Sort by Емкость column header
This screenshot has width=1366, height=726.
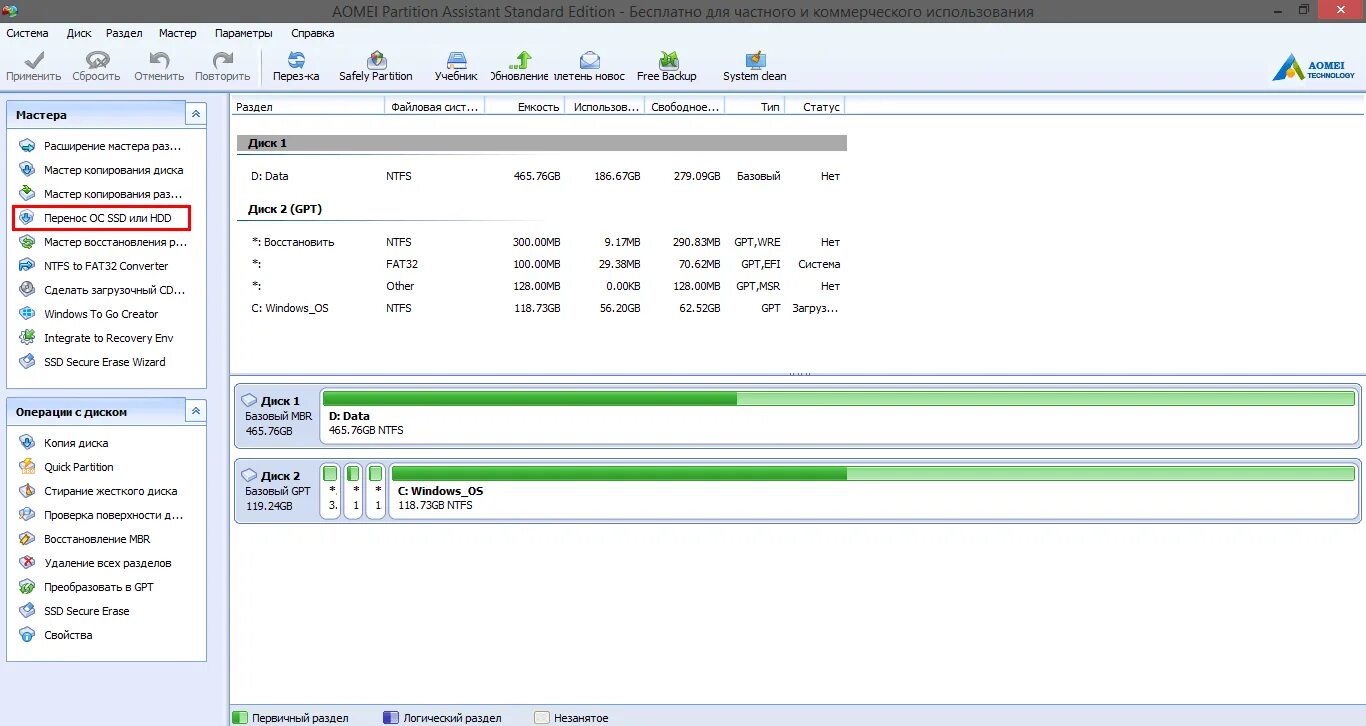525,106
